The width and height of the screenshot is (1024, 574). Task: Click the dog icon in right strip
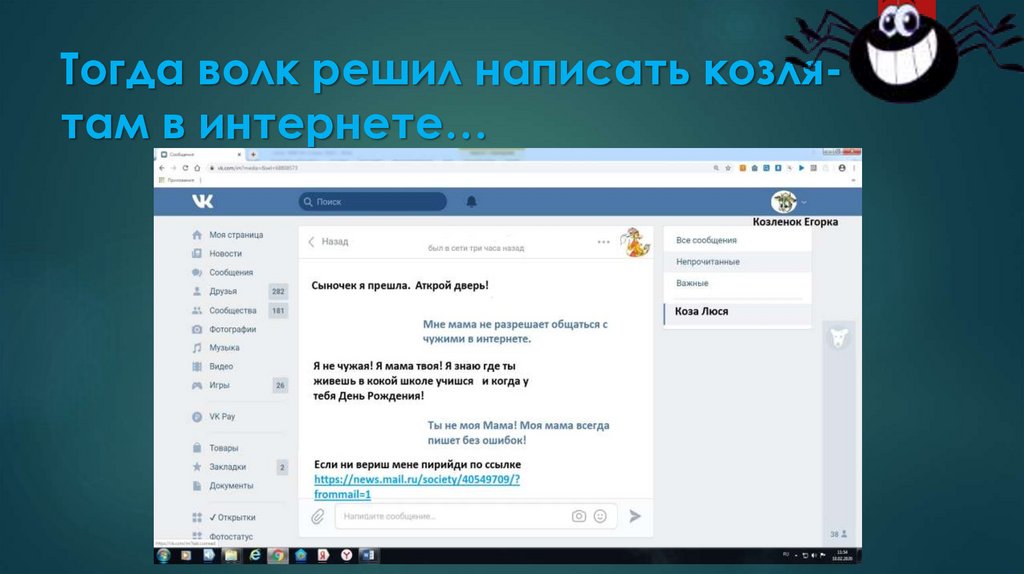[x=839, y=338]
